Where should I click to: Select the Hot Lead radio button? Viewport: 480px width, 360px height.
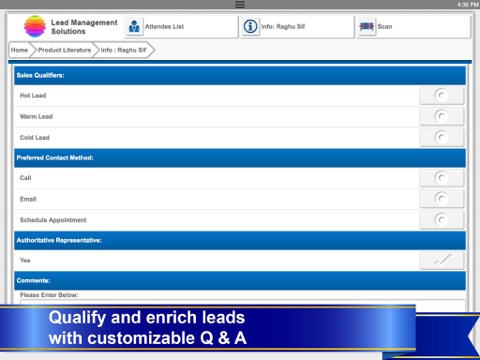pyautogui.click(x=441, y=96)
